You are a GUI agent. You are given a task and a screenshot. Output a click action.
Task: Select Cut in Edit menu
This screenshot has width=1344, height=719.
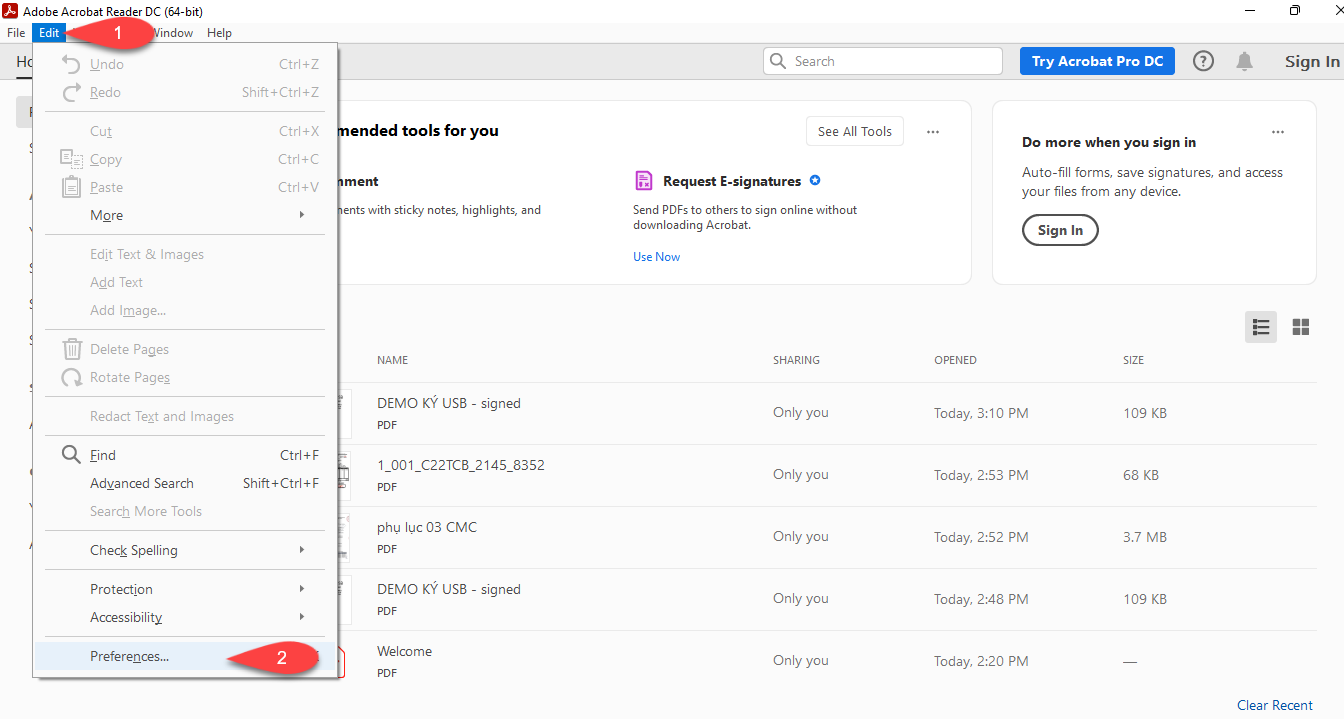(x=186, y=131)
